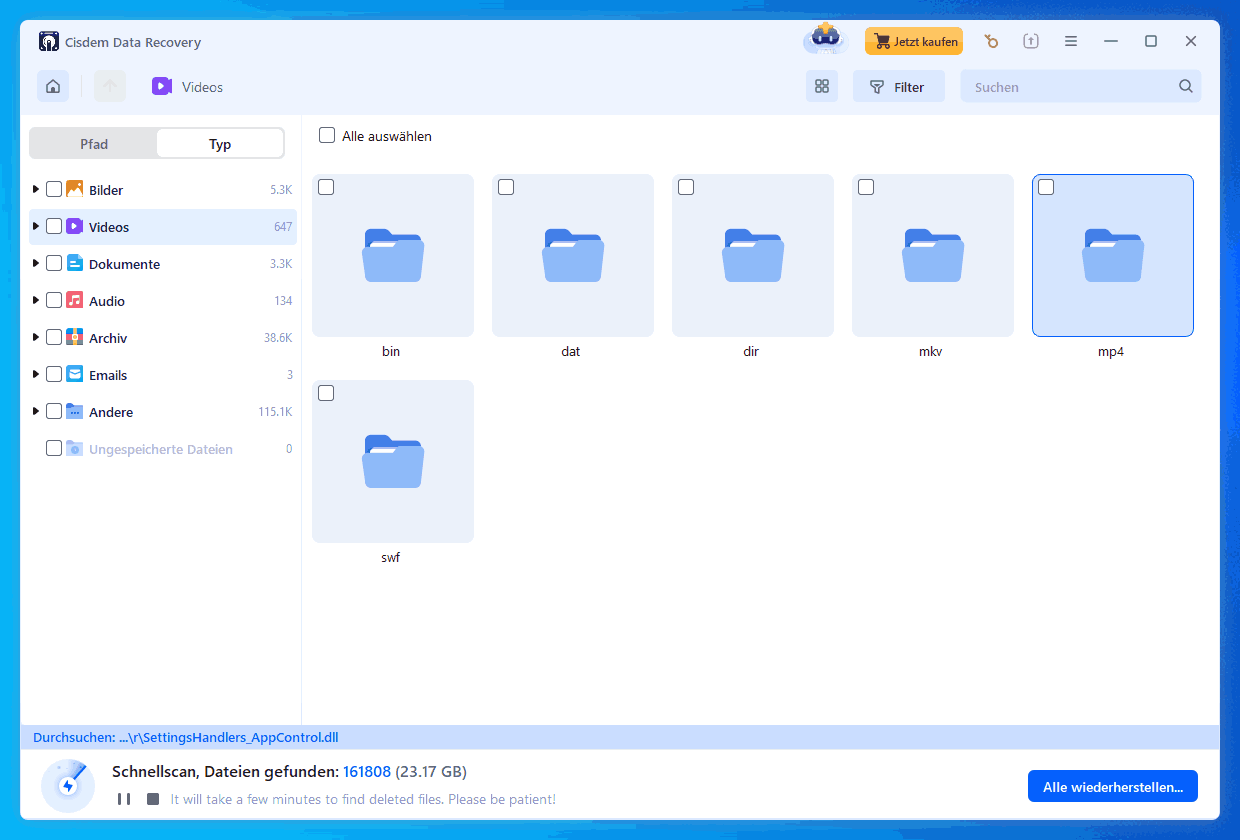The height and width of the screenshot is (840, 1240).
Task: Tick the Andere checkbox
Action: click(54, 411)
